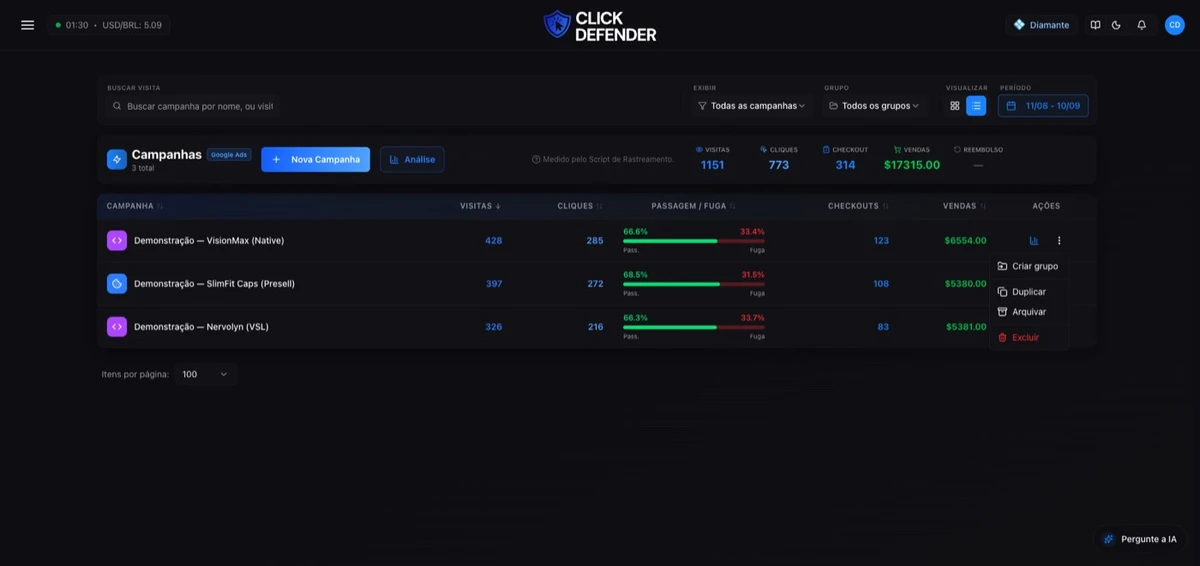The image size is (1200, 566).
Task: Click SlimFit Caps passagem/fuga progress bar
Action: [x=694, y=284]
